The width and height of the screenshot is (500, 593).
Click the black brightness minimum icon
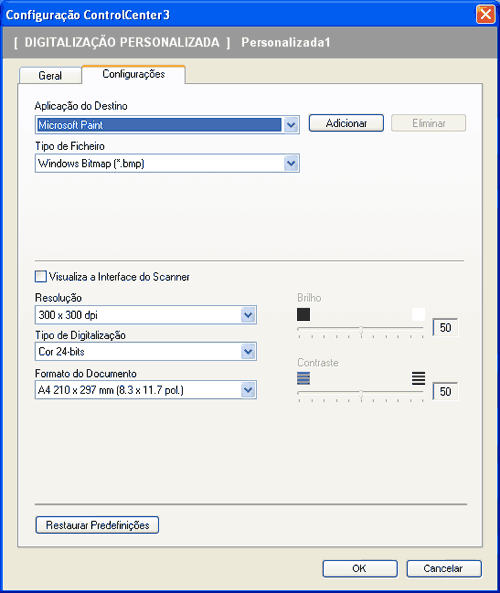pos(303,314)
